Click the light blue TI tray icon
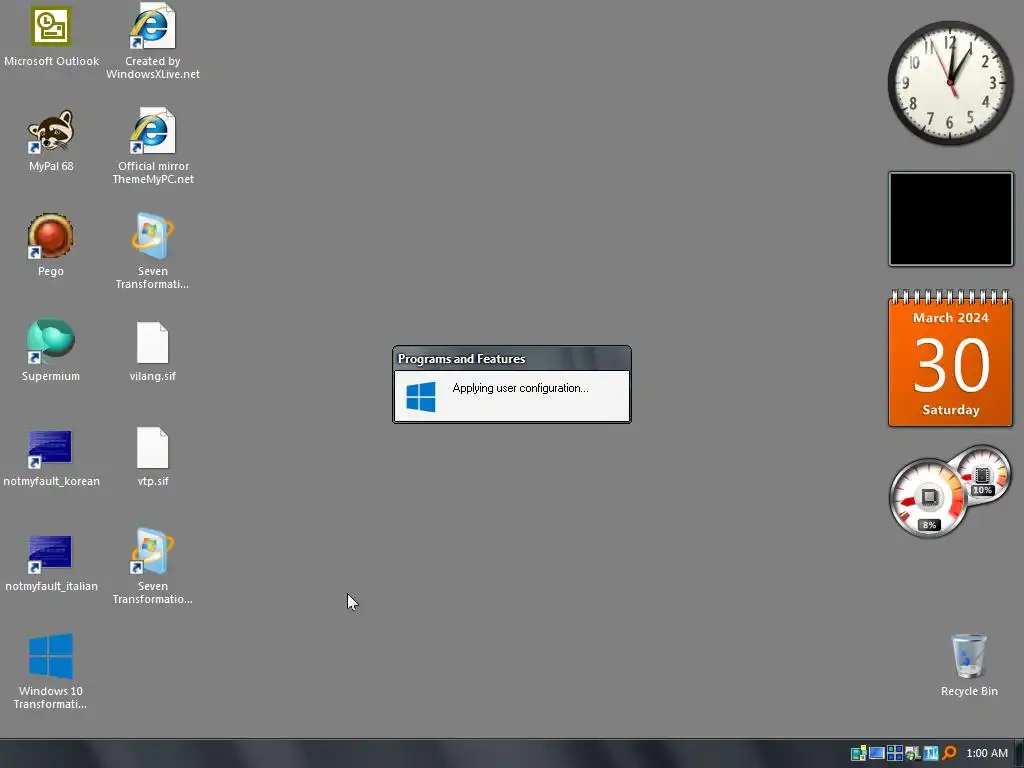The height and width of the screenshot is (768, 1024). click(931, 753)
